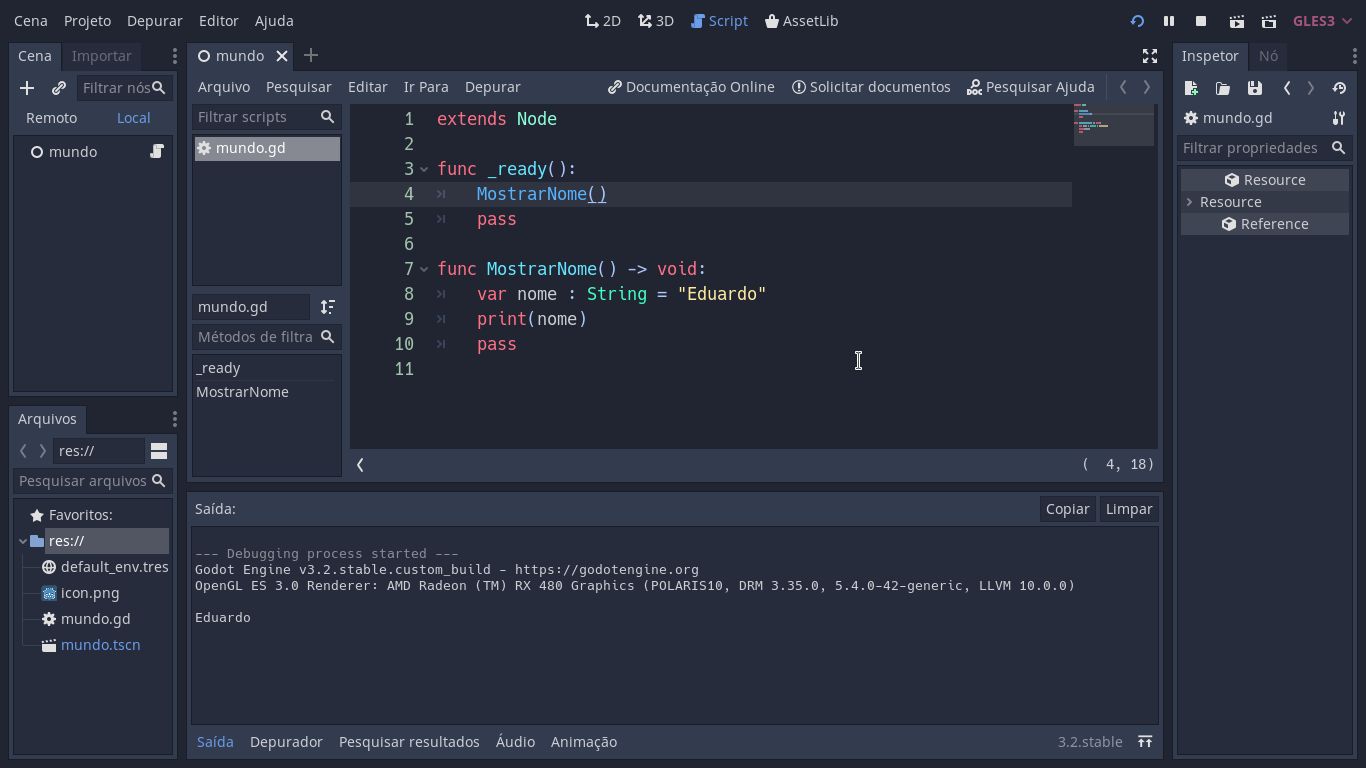Image resolution: width=1366 pixels, height=768 pixels.
Task: Open Documentação Online link
Action: pos(691,87)
